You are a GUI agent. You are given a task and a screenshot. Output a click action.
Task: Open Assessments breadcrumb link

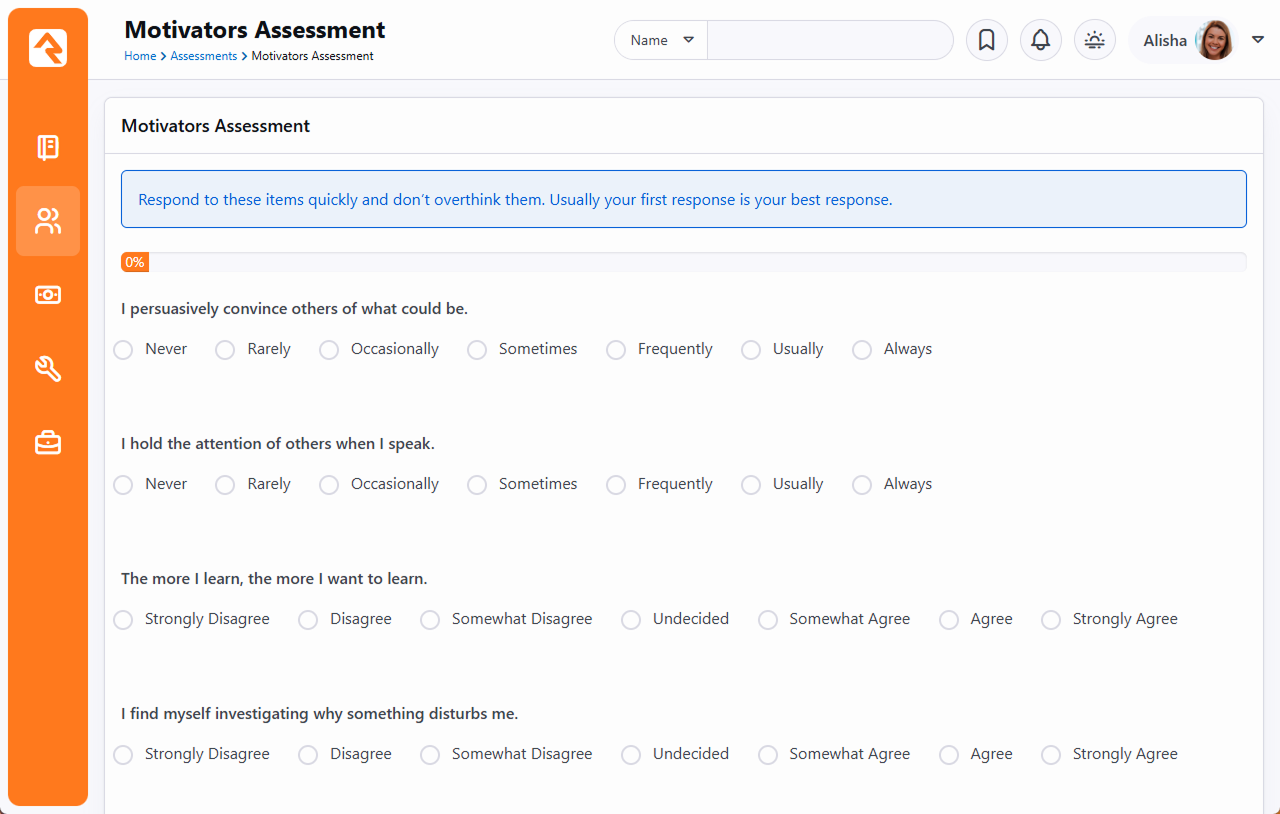point(203,56)
